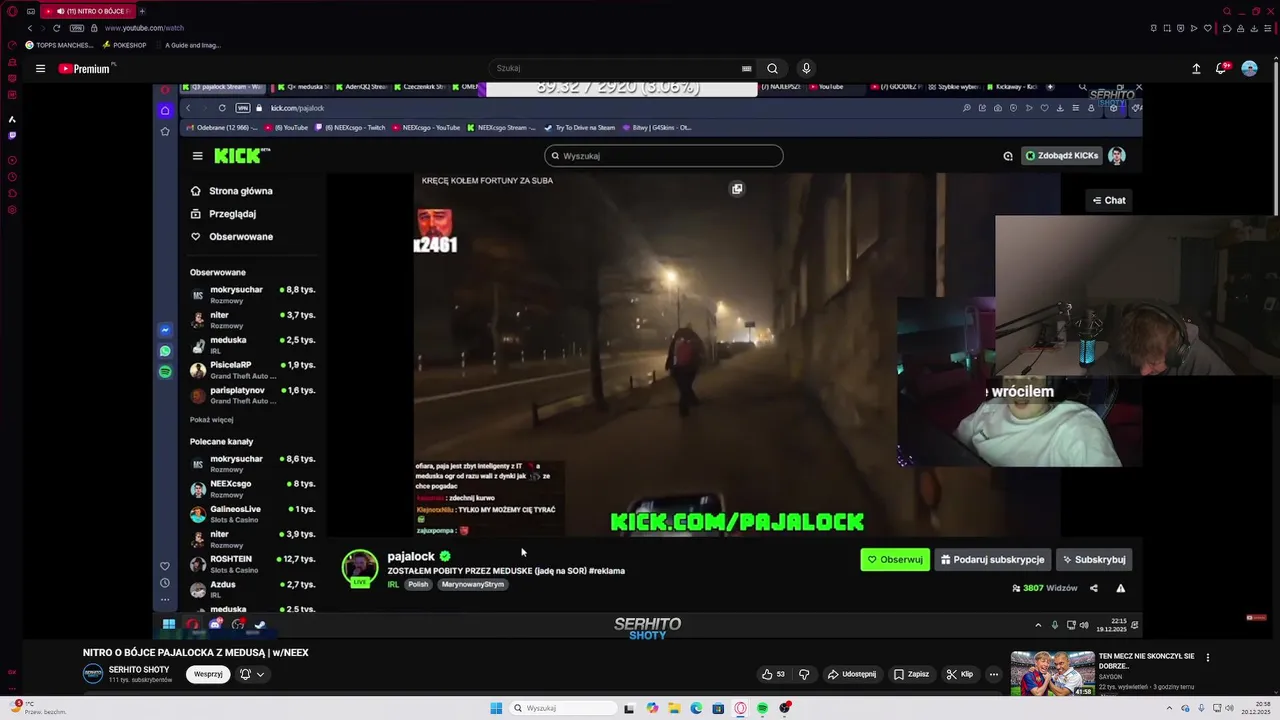
Task: Open the Windows Start button
Action: pos(496,708)
